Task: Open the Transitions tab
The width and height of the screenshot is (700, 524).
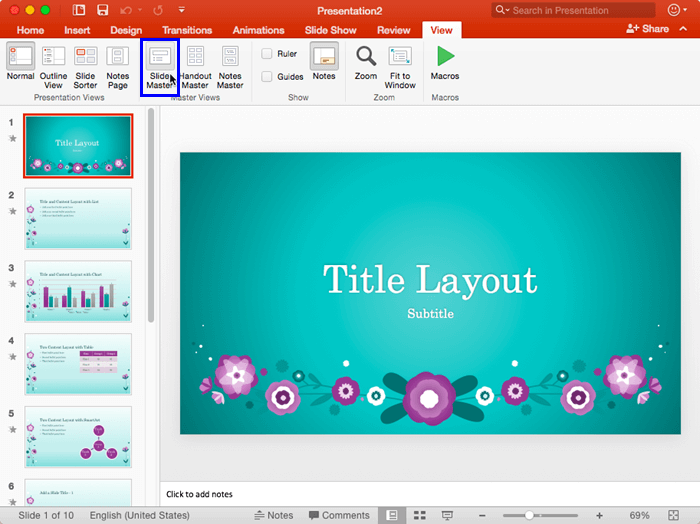Action: [x=187, y=30]
